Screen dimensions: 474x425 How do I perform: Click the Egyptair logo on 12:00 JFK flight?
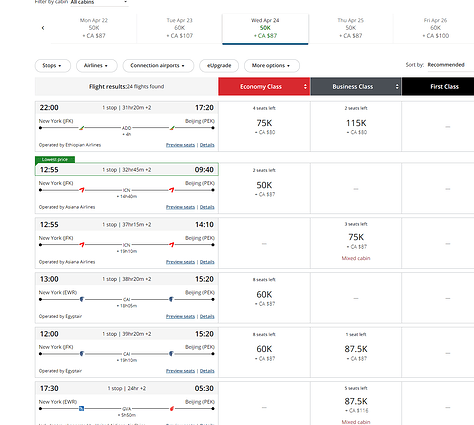coord(82,354)
